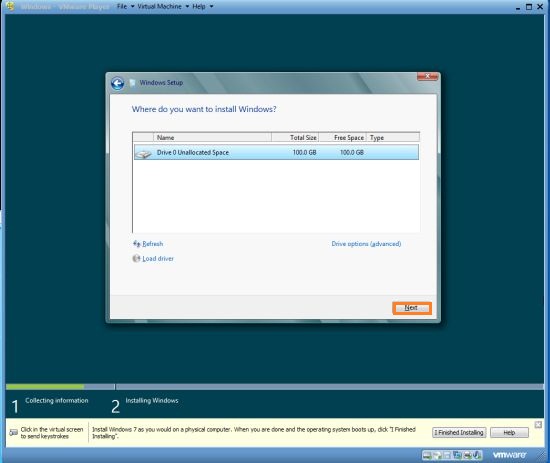
Task: Dismiss the yellow install hint bar
Action: click(538, 425)
